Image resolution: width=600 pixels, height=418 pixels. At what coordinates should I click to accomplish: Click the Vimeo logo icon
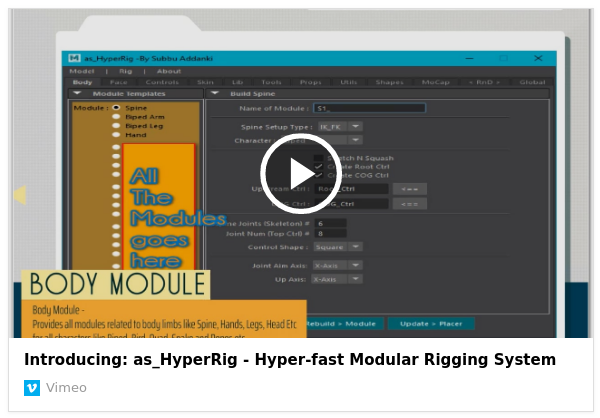click(32, 388)
